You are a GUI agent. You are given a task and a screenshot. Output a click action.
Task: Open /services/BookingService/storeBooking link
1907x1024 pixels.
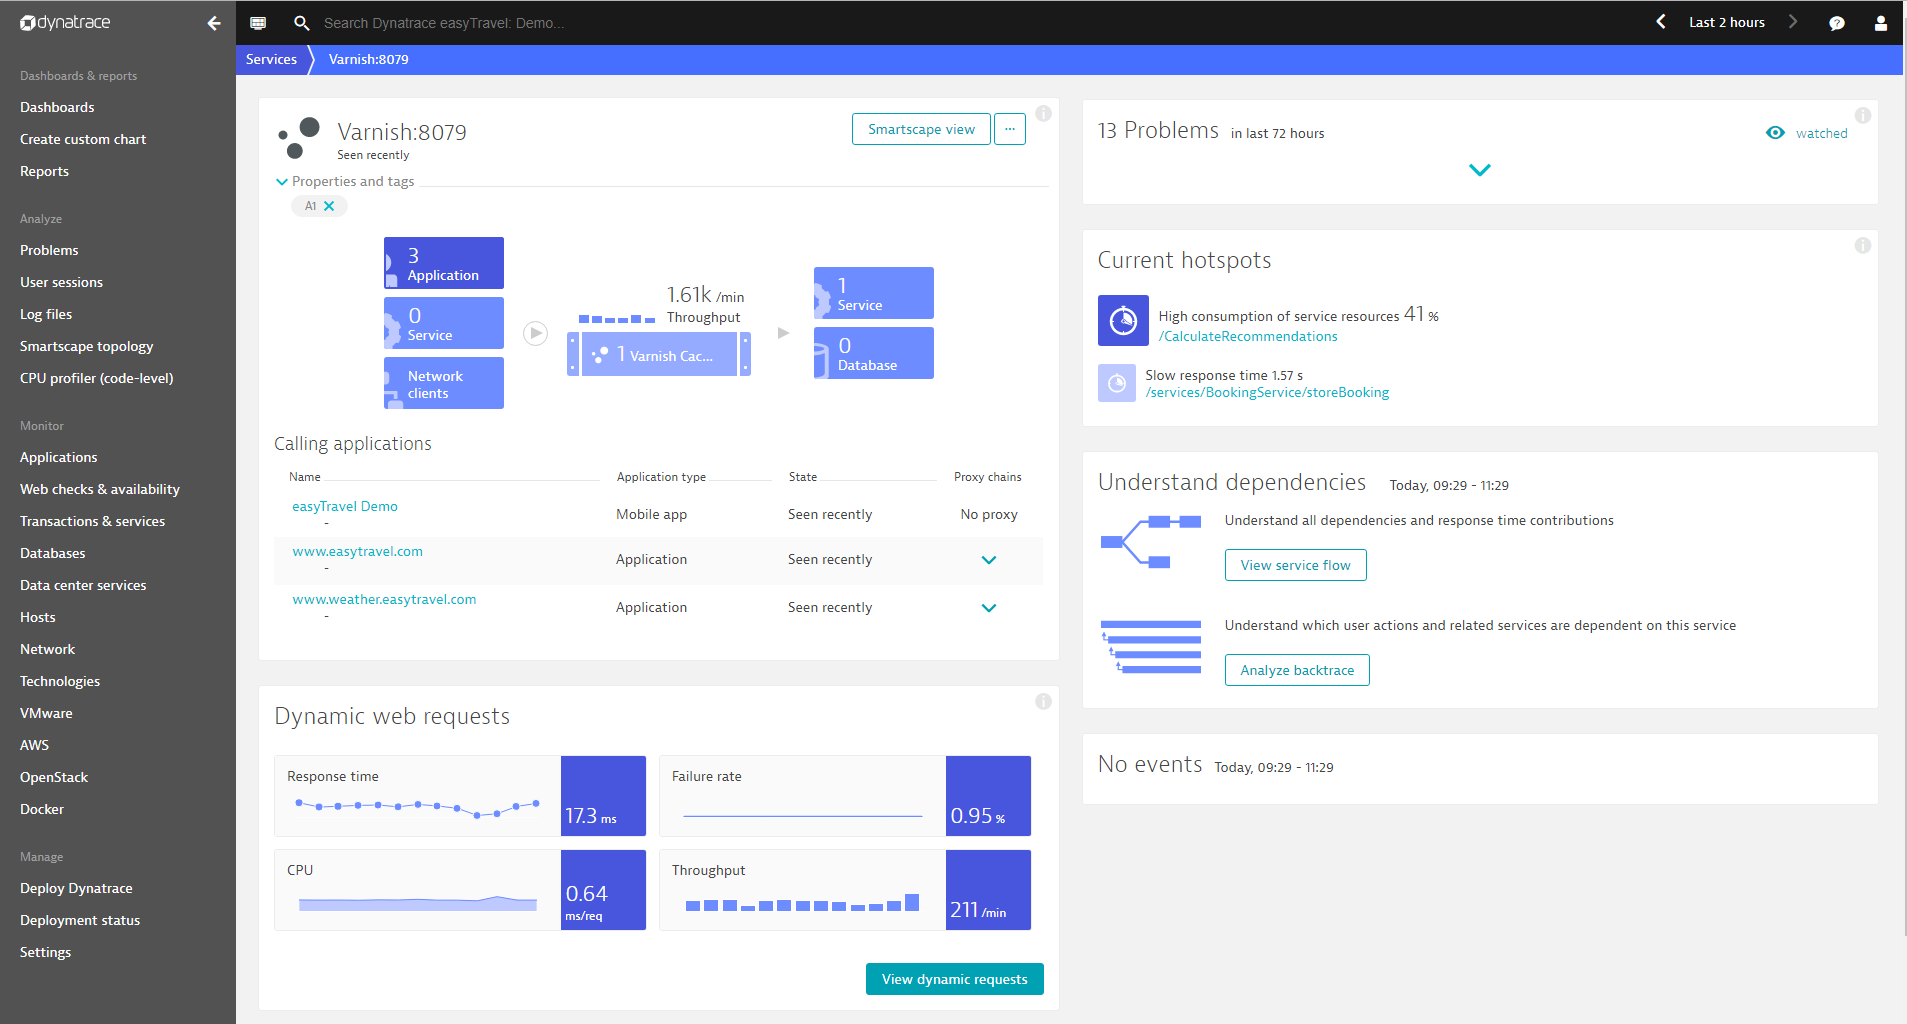(x=1267, y=392)
